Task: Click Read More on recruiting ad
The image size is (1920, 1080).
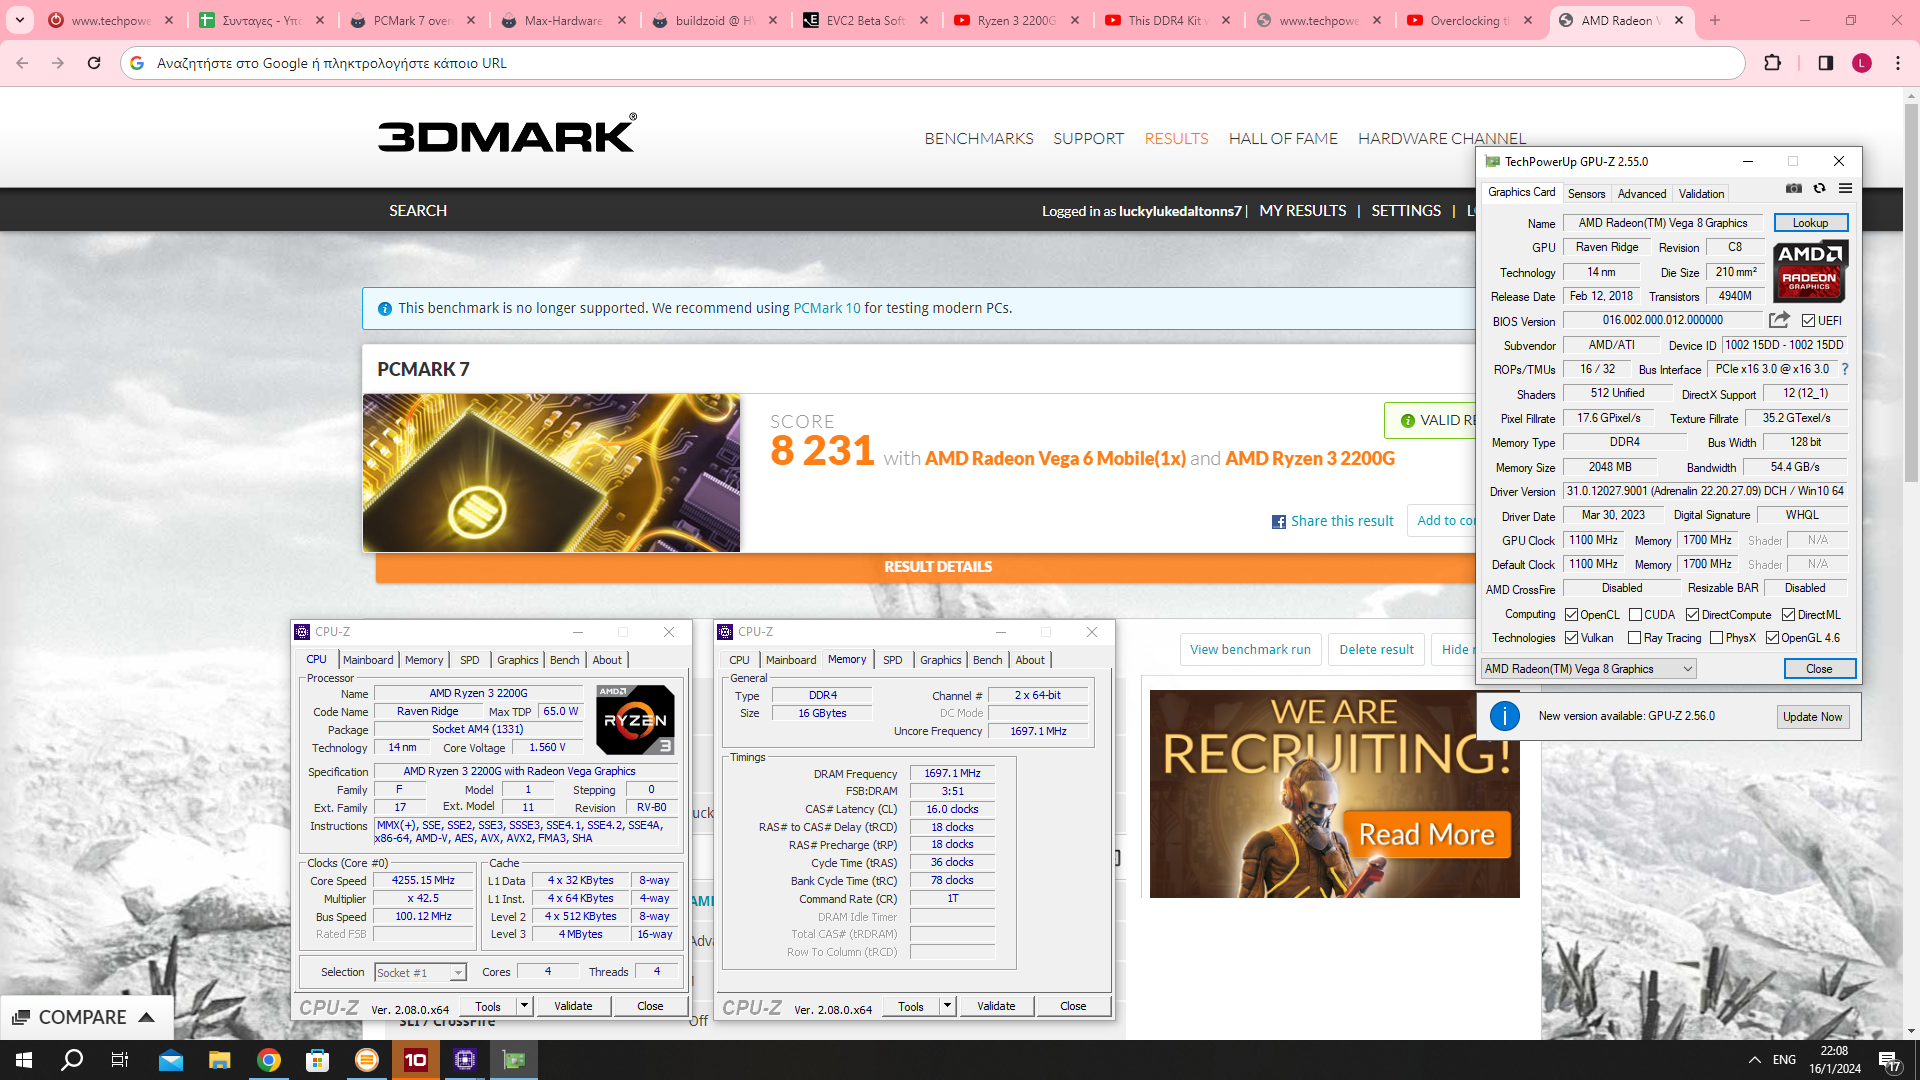Action: (x=1426, y=834)
